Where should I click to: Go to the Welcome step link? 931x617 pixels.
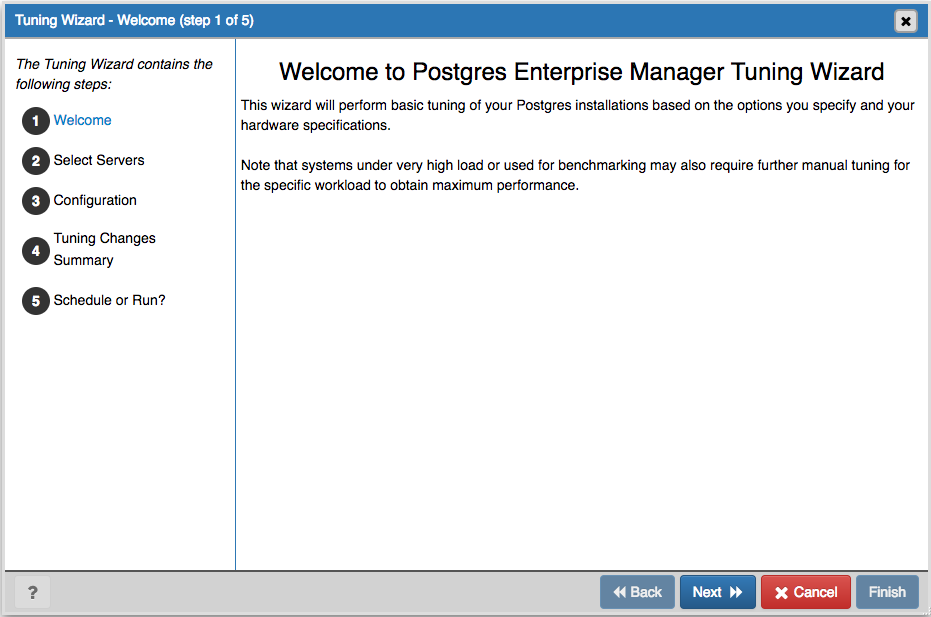(83, 120)
